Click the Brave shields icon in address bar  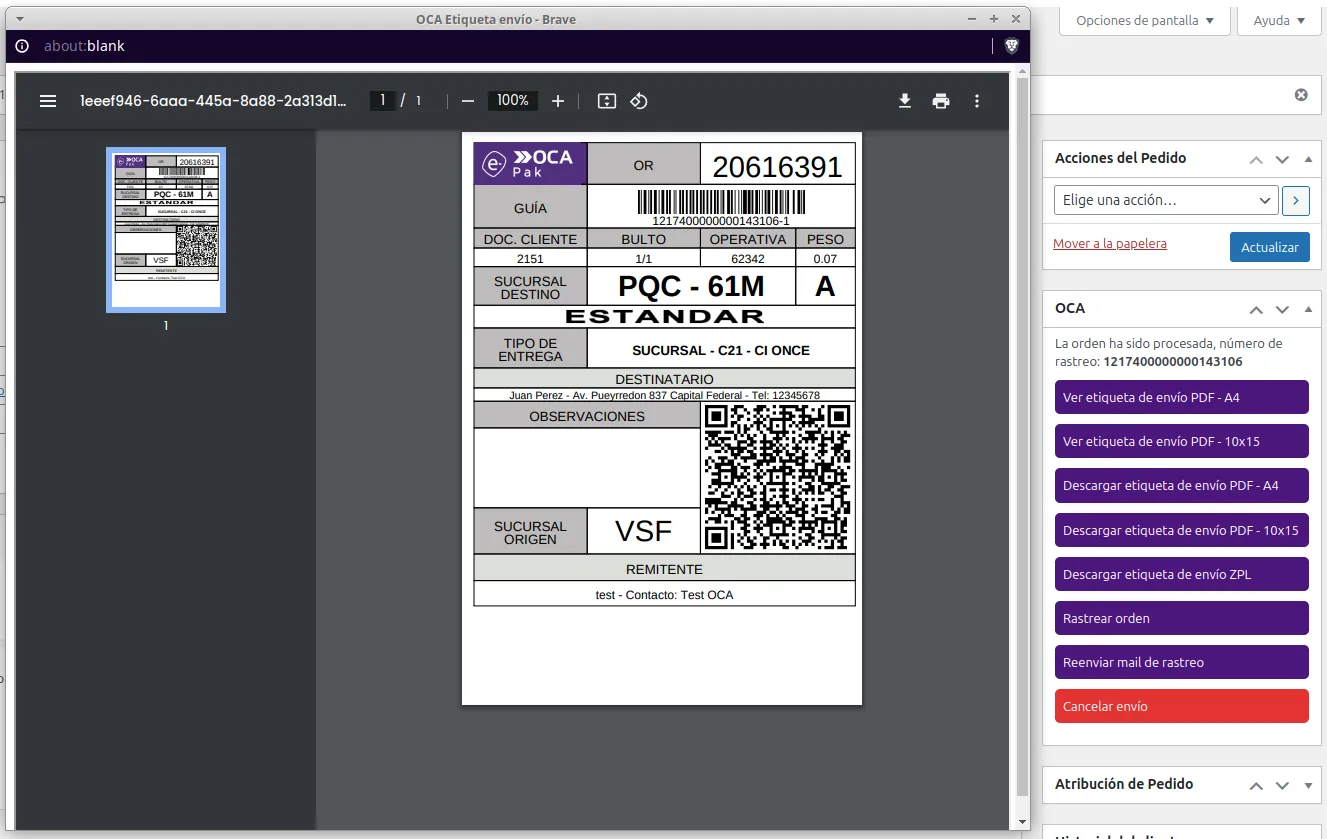tap(1011, 46)
